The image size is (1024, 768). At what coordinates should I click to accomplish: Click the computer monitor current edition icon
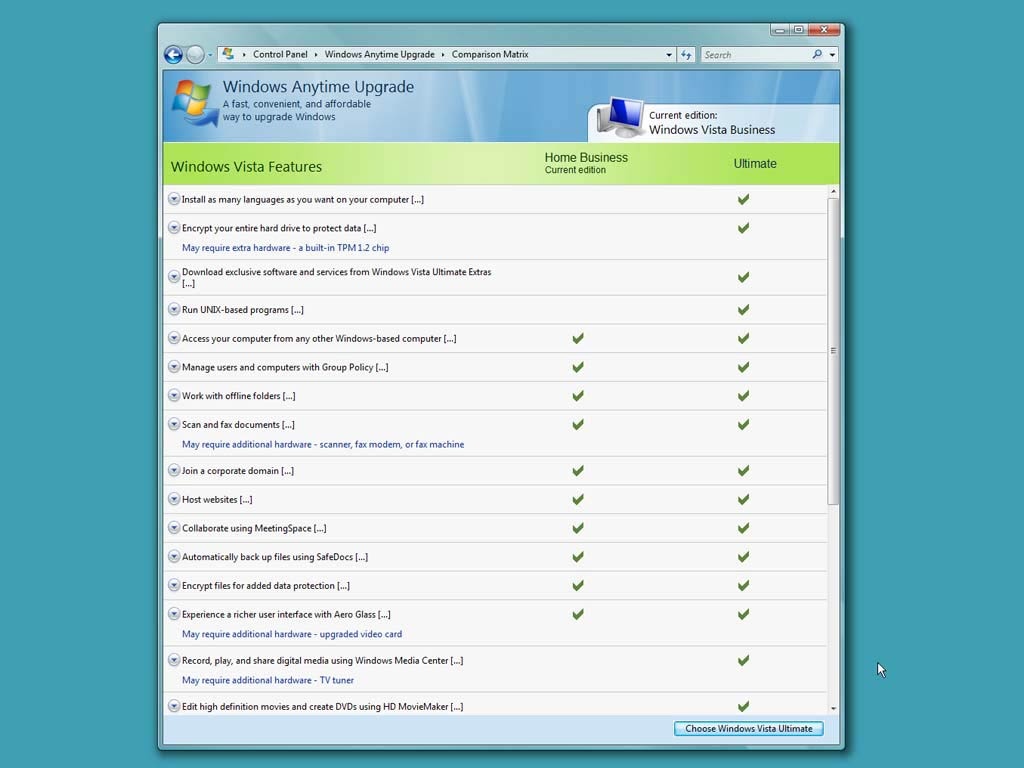pyautogui.click(x=620, y=117)
